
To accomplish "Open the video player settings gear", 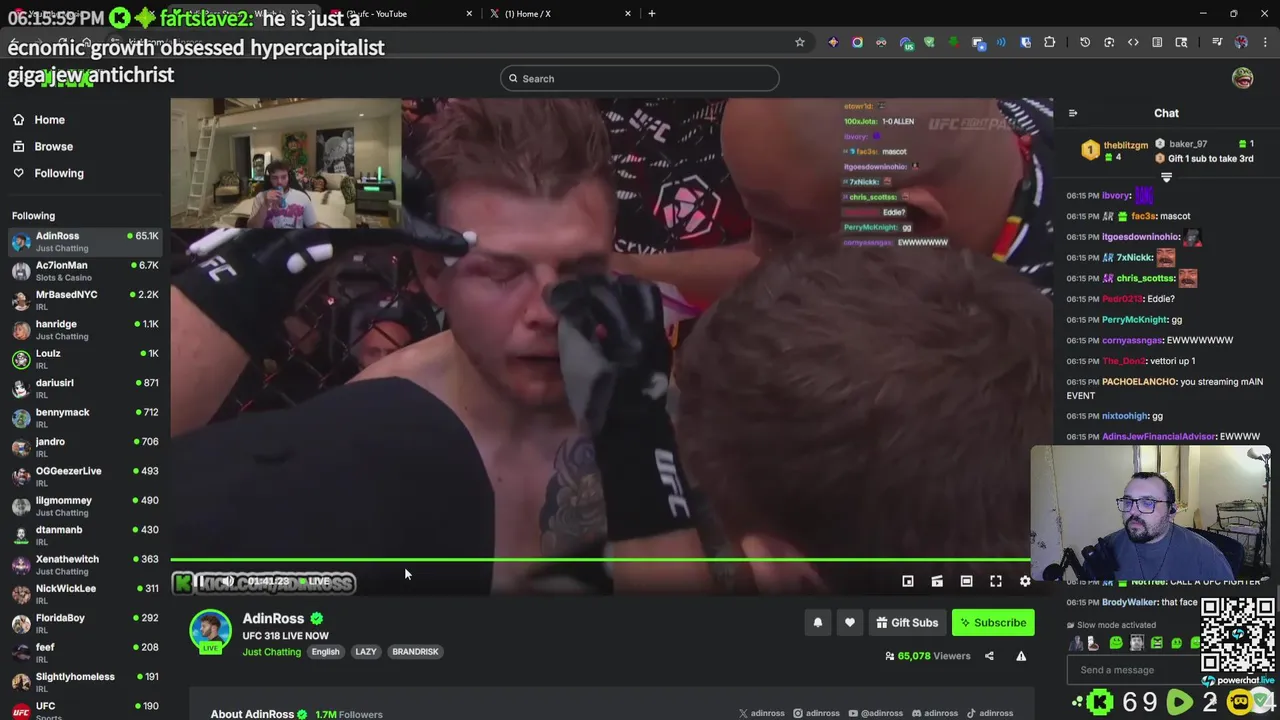I will 1025,581.
